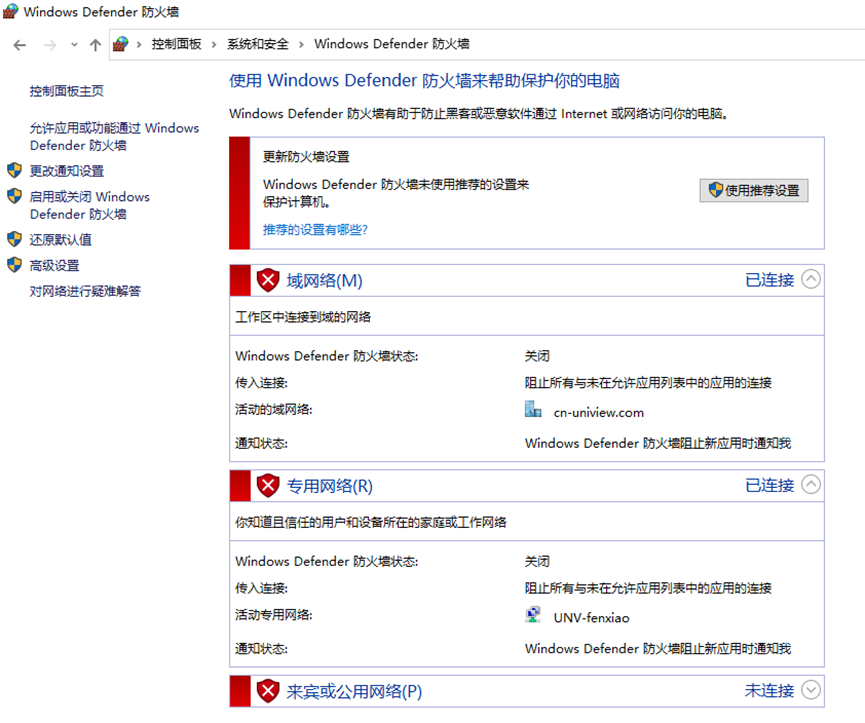Click red shield icon of 来宾或公用网络
The image size is (865, 723).
(x=268, y=690)
